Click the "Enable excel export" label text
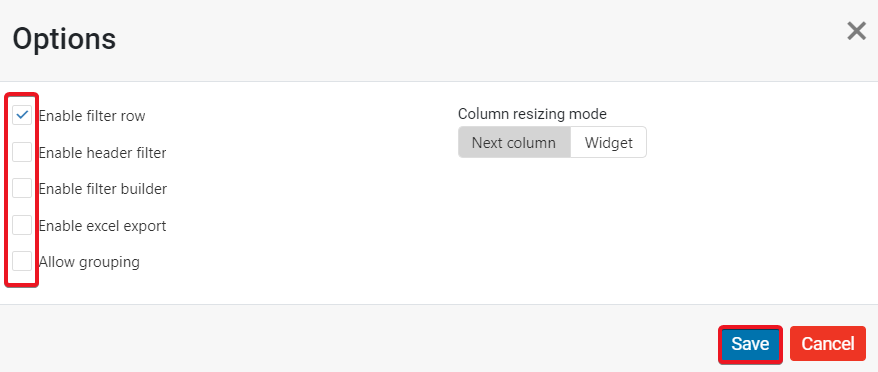The height and width of the screenshot is (372, 878). point(102,226)
